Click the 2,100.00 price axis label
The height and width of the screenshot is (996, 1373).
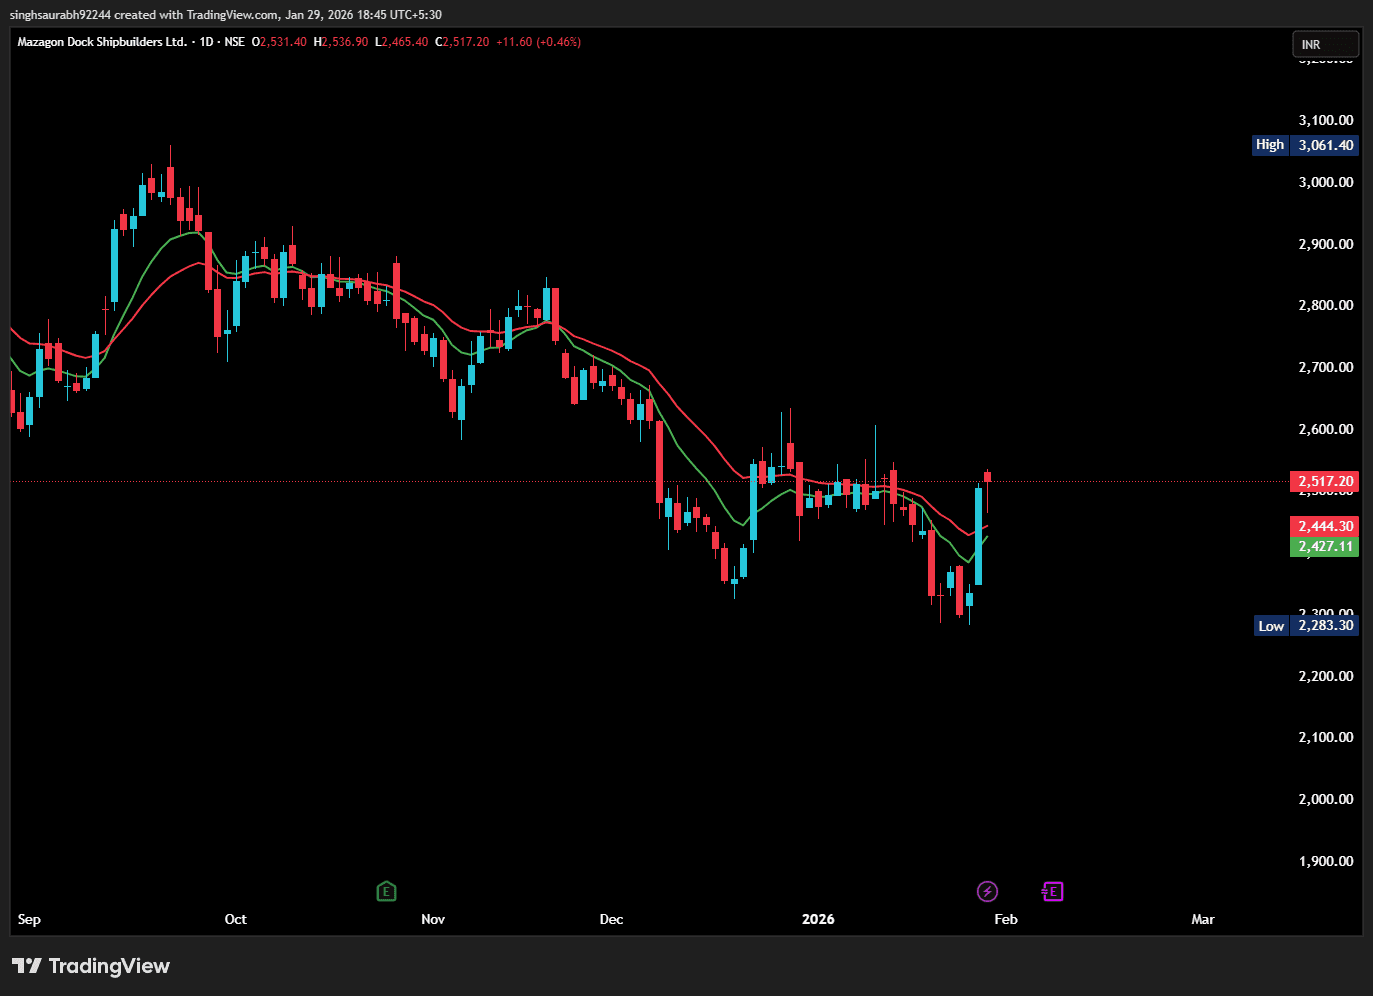point(1326,737)
